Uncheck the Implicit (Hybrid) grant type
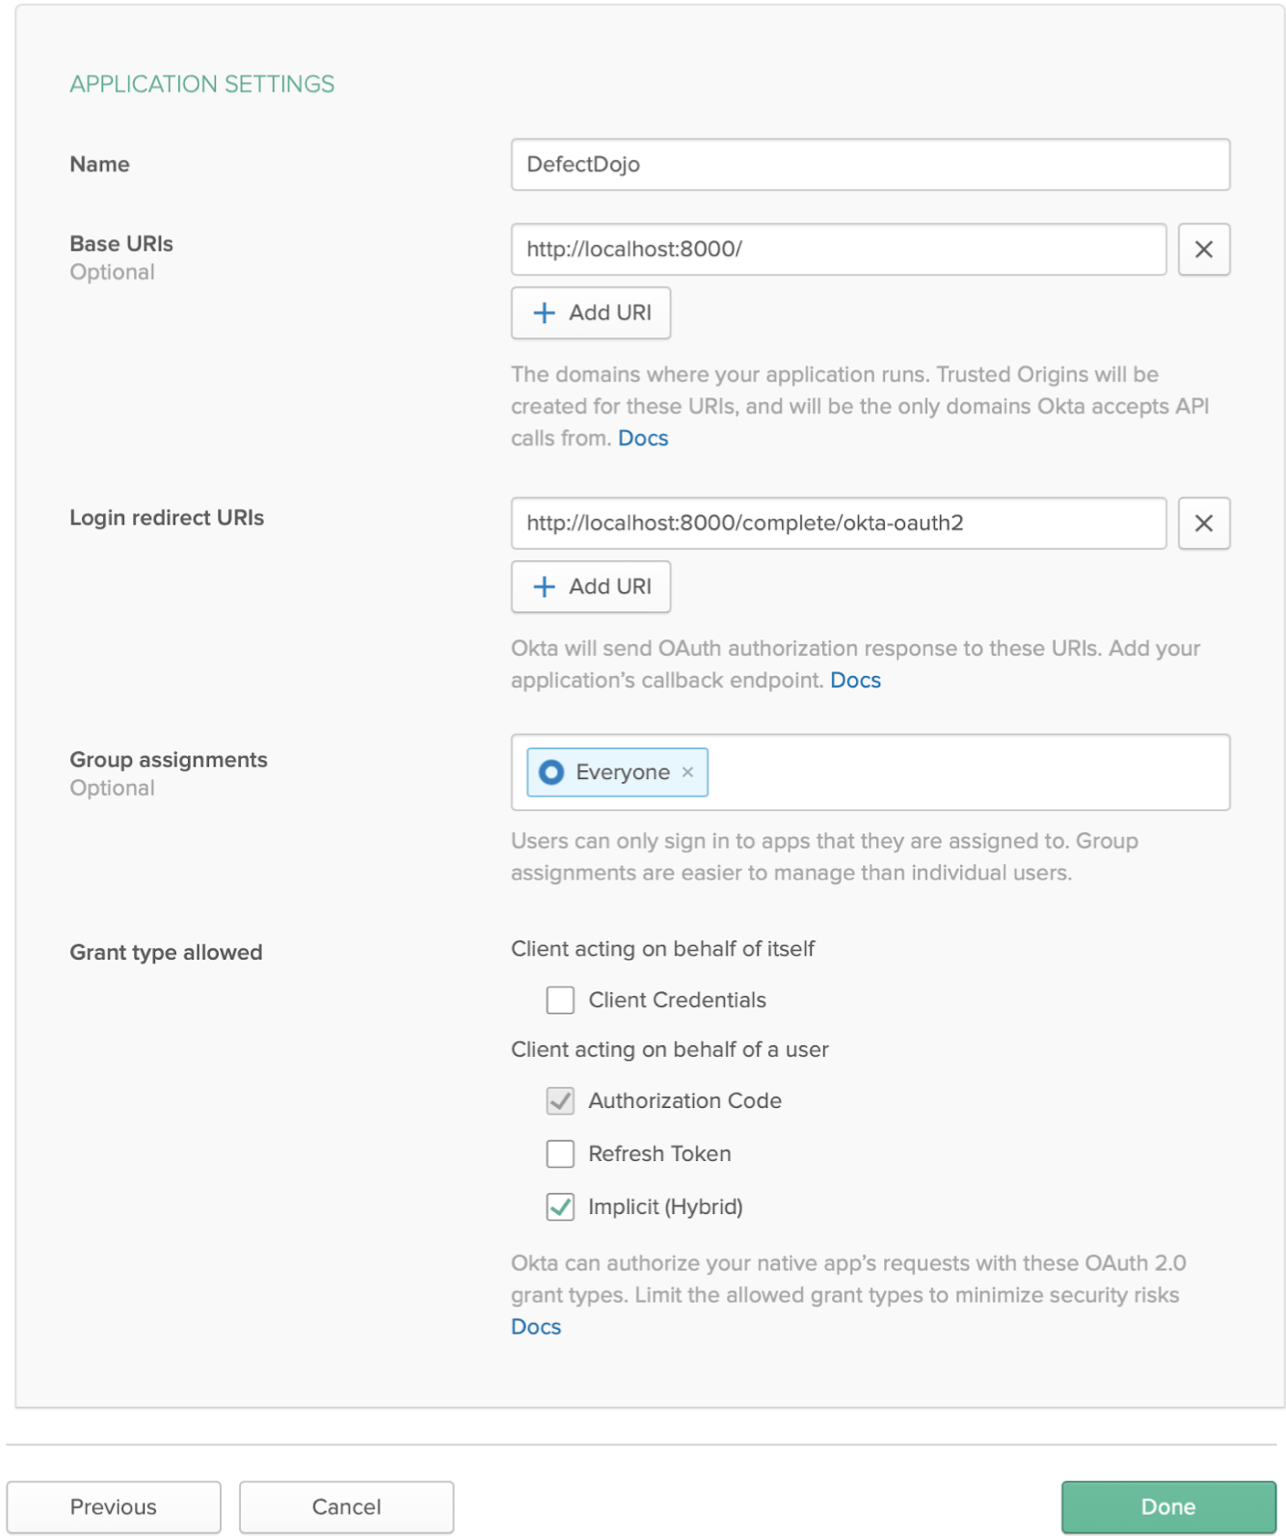 pyautogui.click(x=560, y=1207)
